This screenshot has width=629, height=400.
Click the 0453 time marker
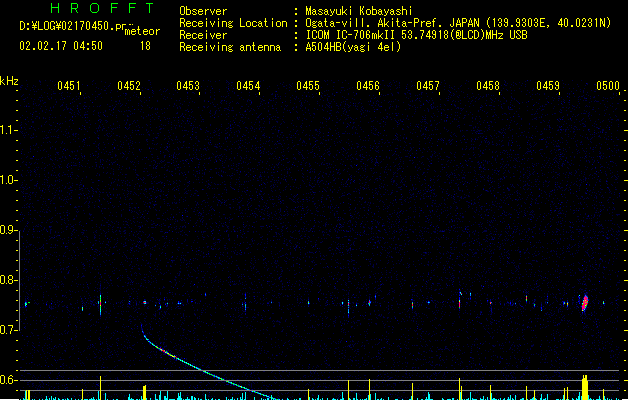pos(188,86)
